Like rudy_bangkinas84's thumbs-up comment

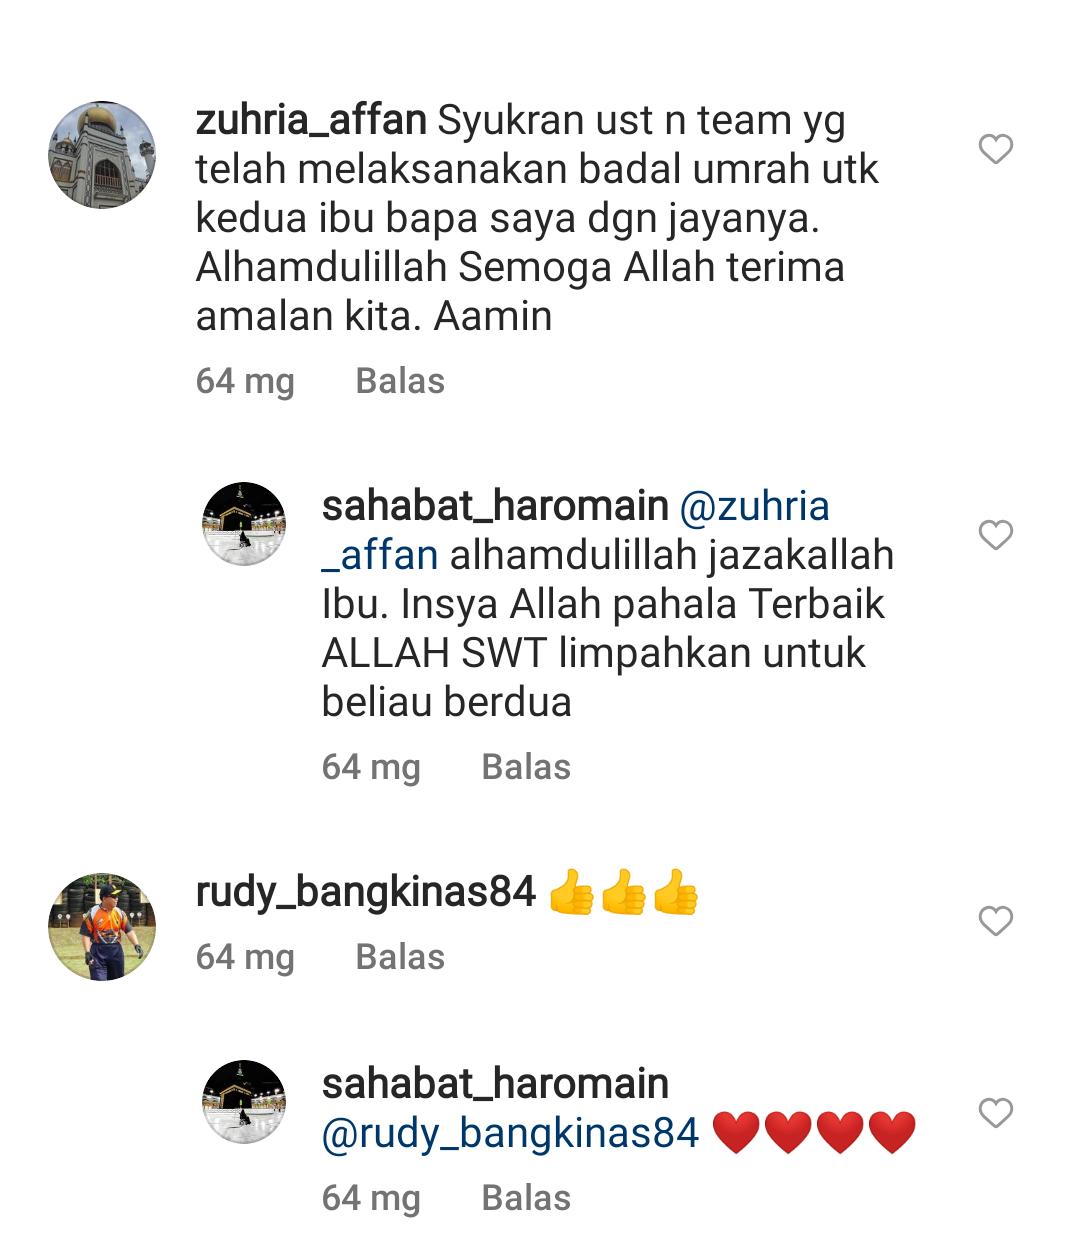coord(995,920)
